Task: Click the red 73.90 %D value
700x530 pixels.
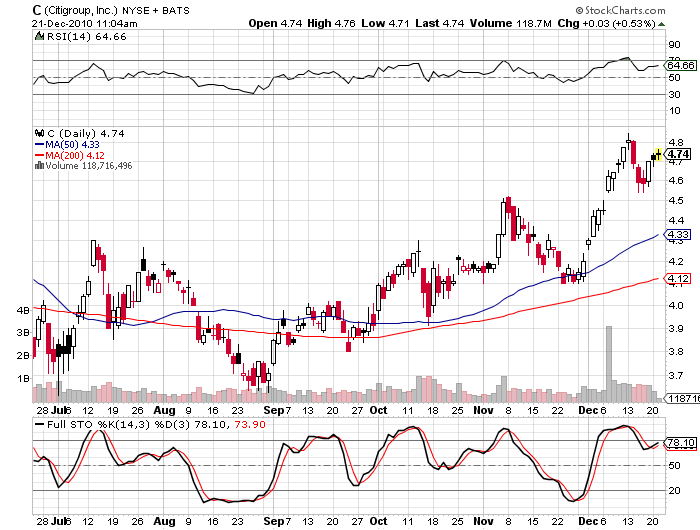Action: coord(250,424)
